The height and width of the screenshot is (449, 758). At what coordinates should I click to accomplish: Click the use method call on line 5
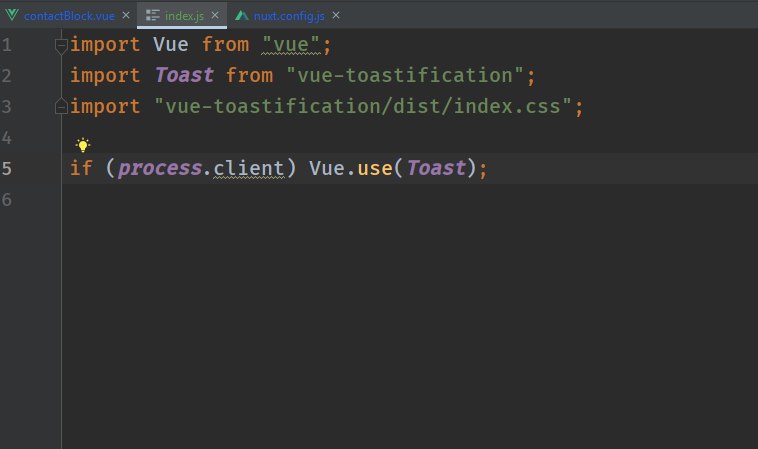[375, 169]
